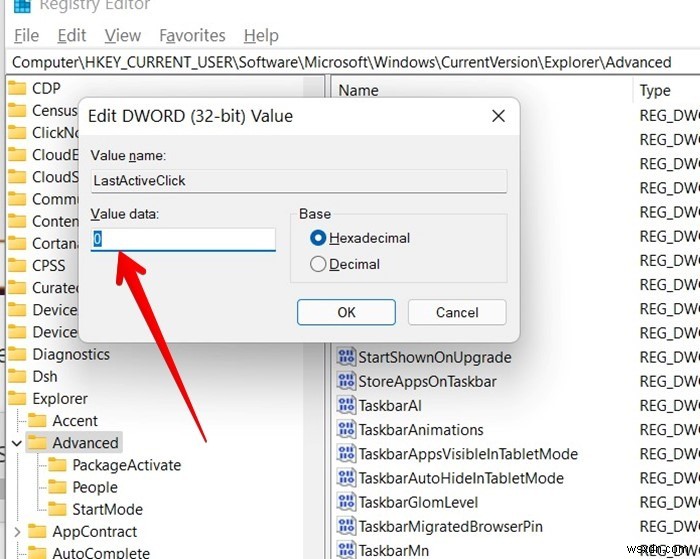This screenshot has width=700, height=559.
Task: Select the TaskbarAnimations value name
Action: tap(421, 430)
